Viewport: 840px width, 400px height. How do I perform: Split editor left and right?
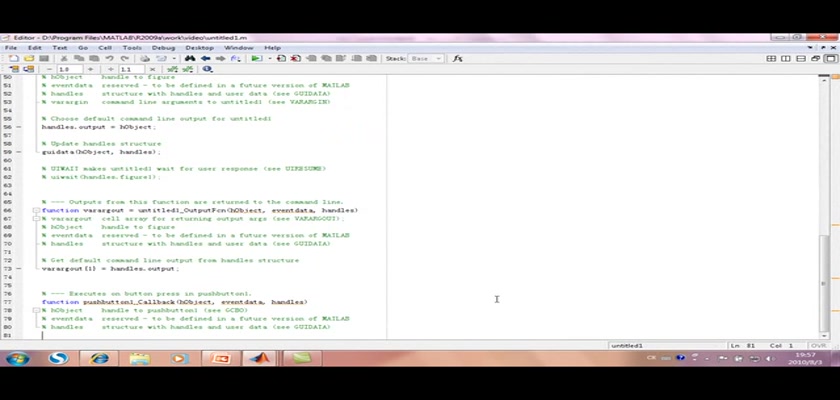(x=786, y=58)
